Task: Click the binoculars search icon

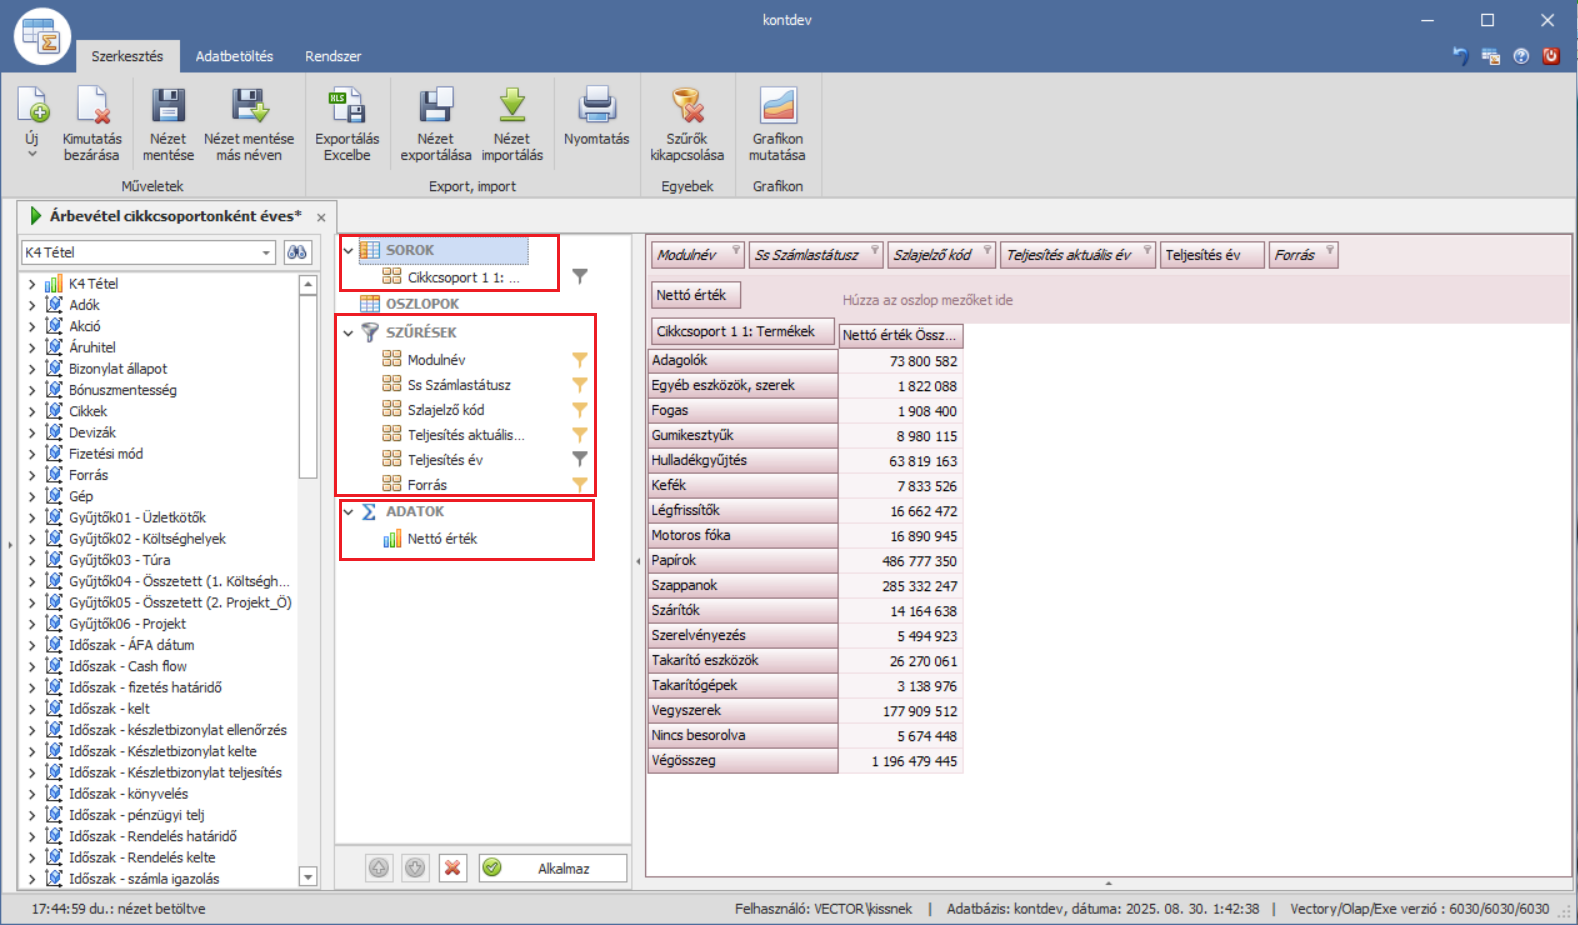Action: 297,252
